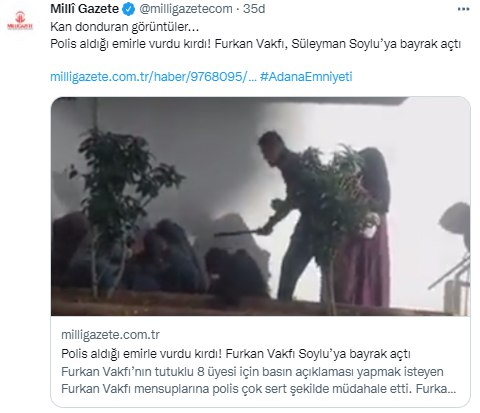Open the #AdanaEmniyeti hashtag
The height and width of the screenshot is (413, 480).
[306, 77]
